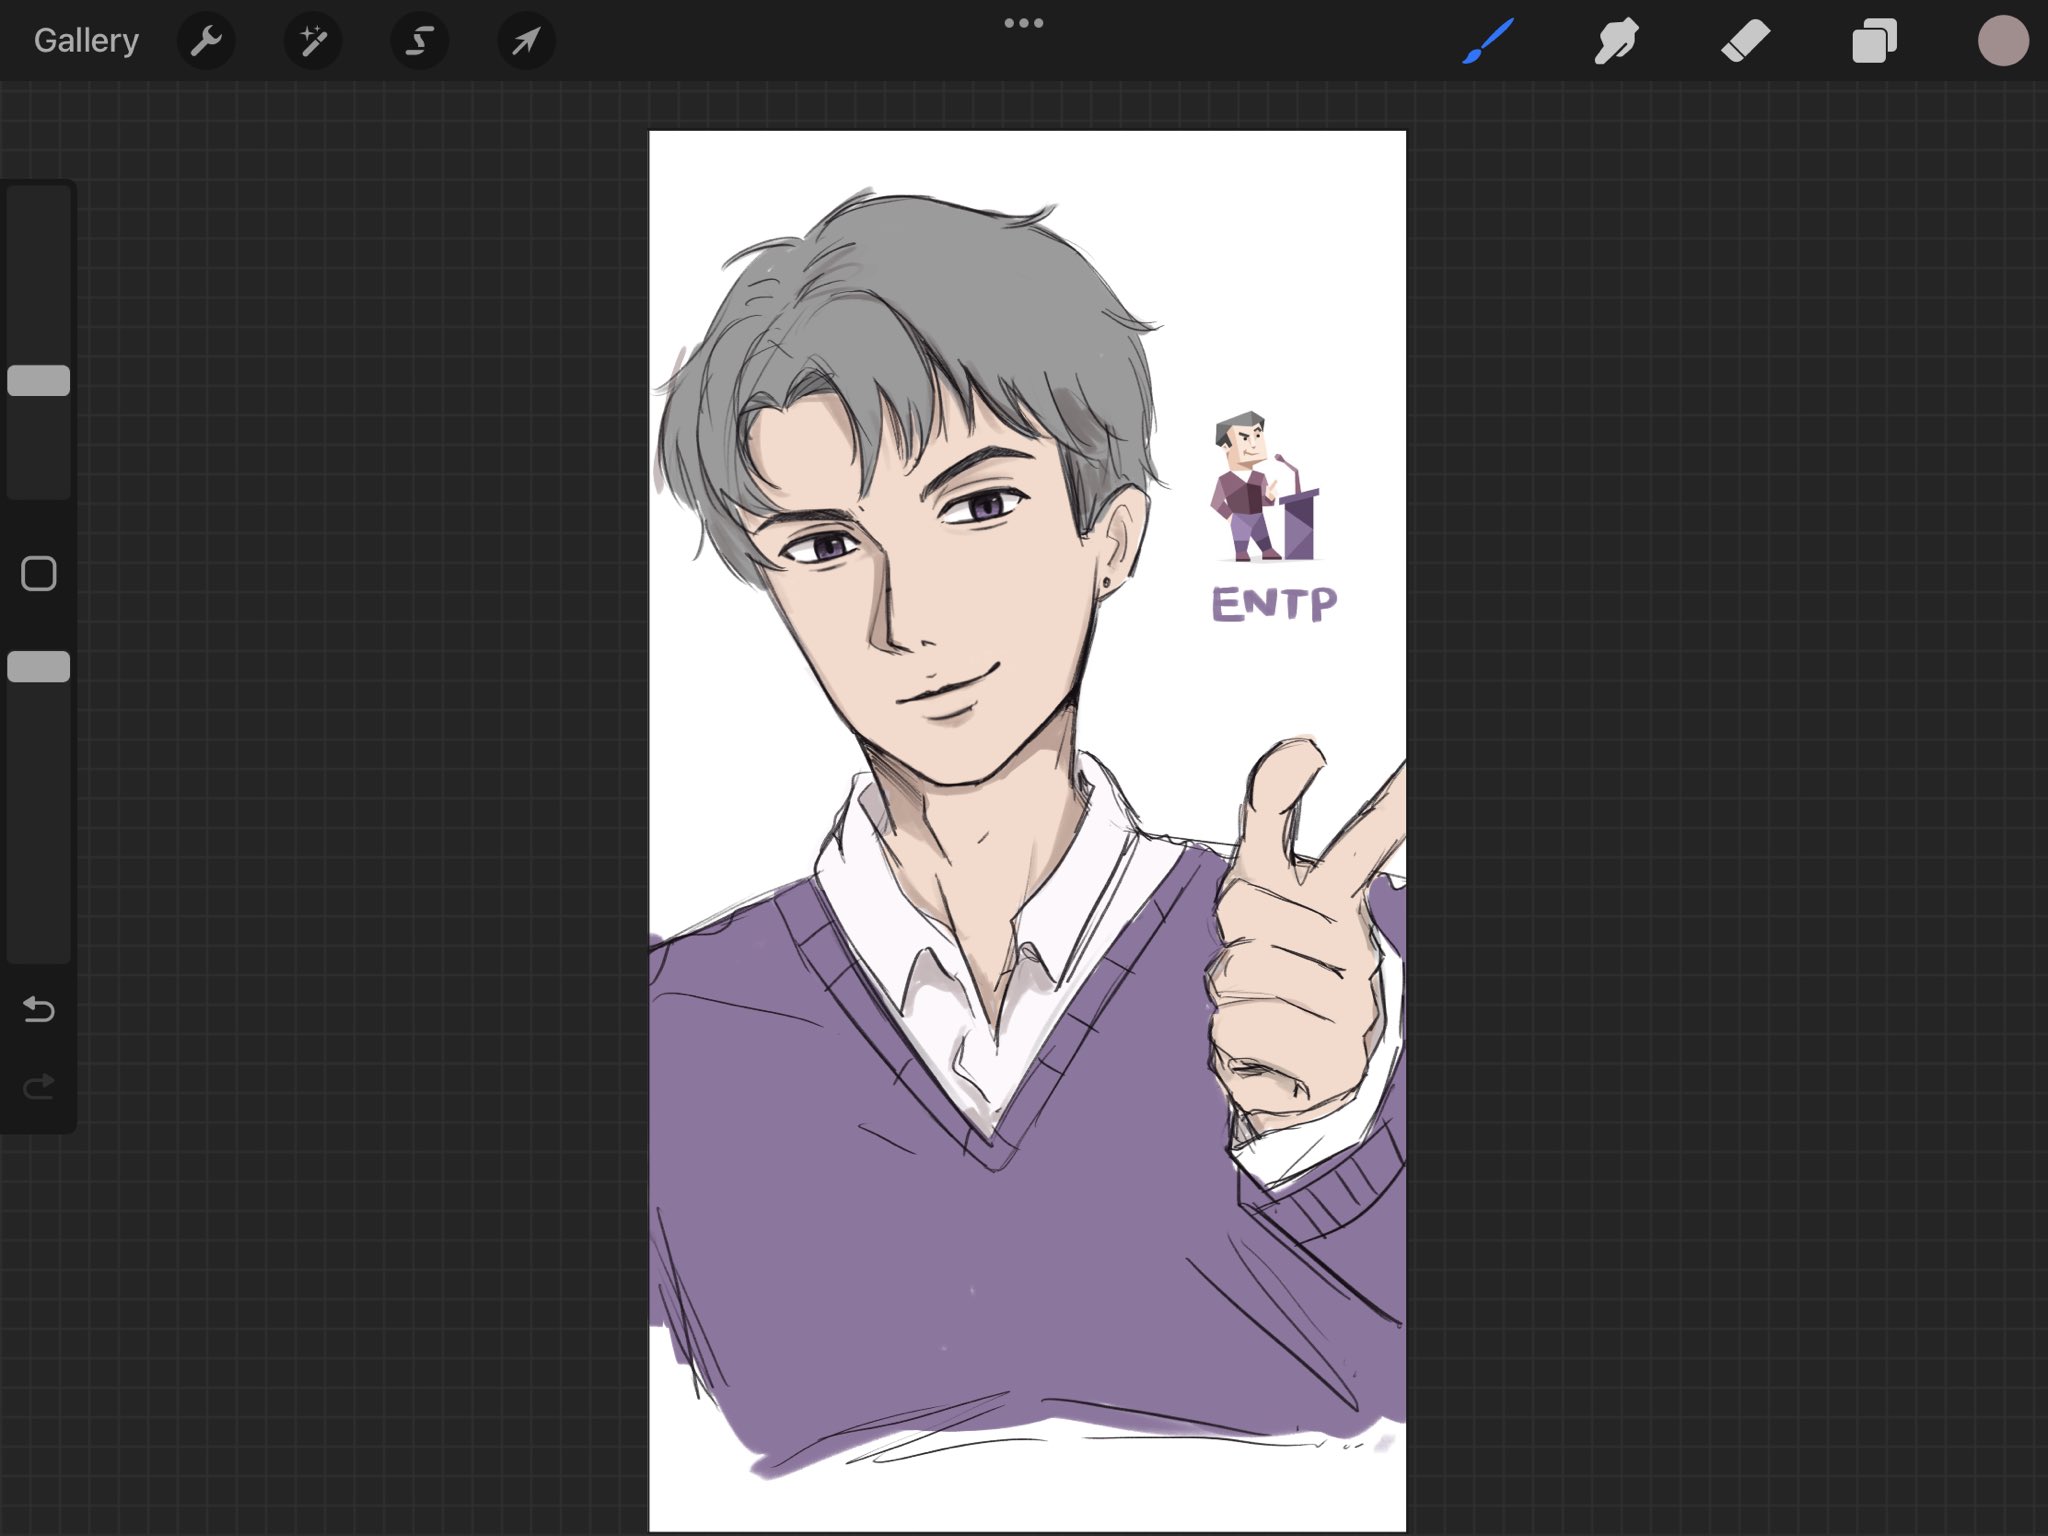This screenshot has height=1536, width=2048.
Task: Activate the Transform arrow tool
Action: (x=526, y=41)
